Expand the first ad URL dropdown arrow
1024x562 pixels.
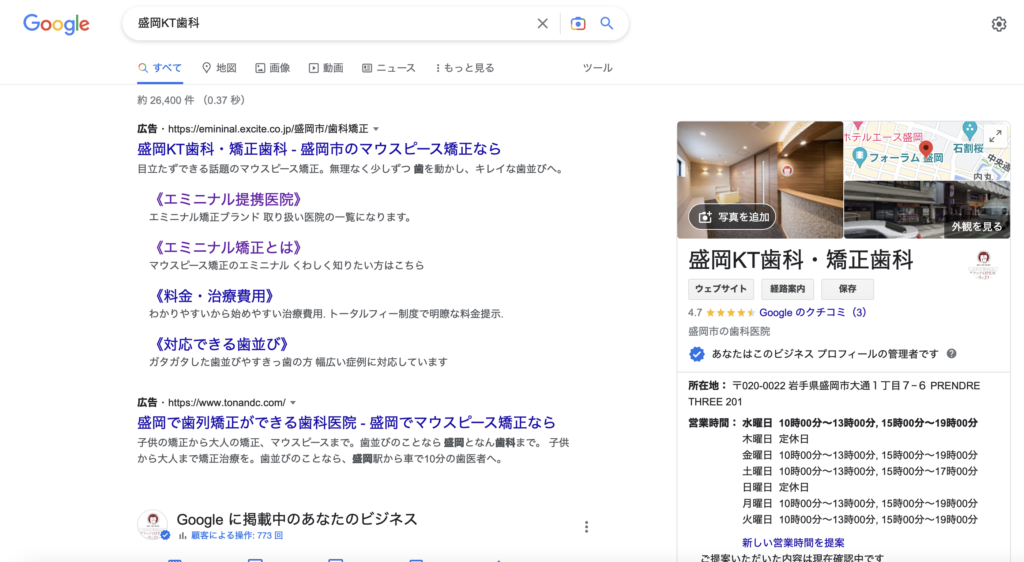click(377, 129)
